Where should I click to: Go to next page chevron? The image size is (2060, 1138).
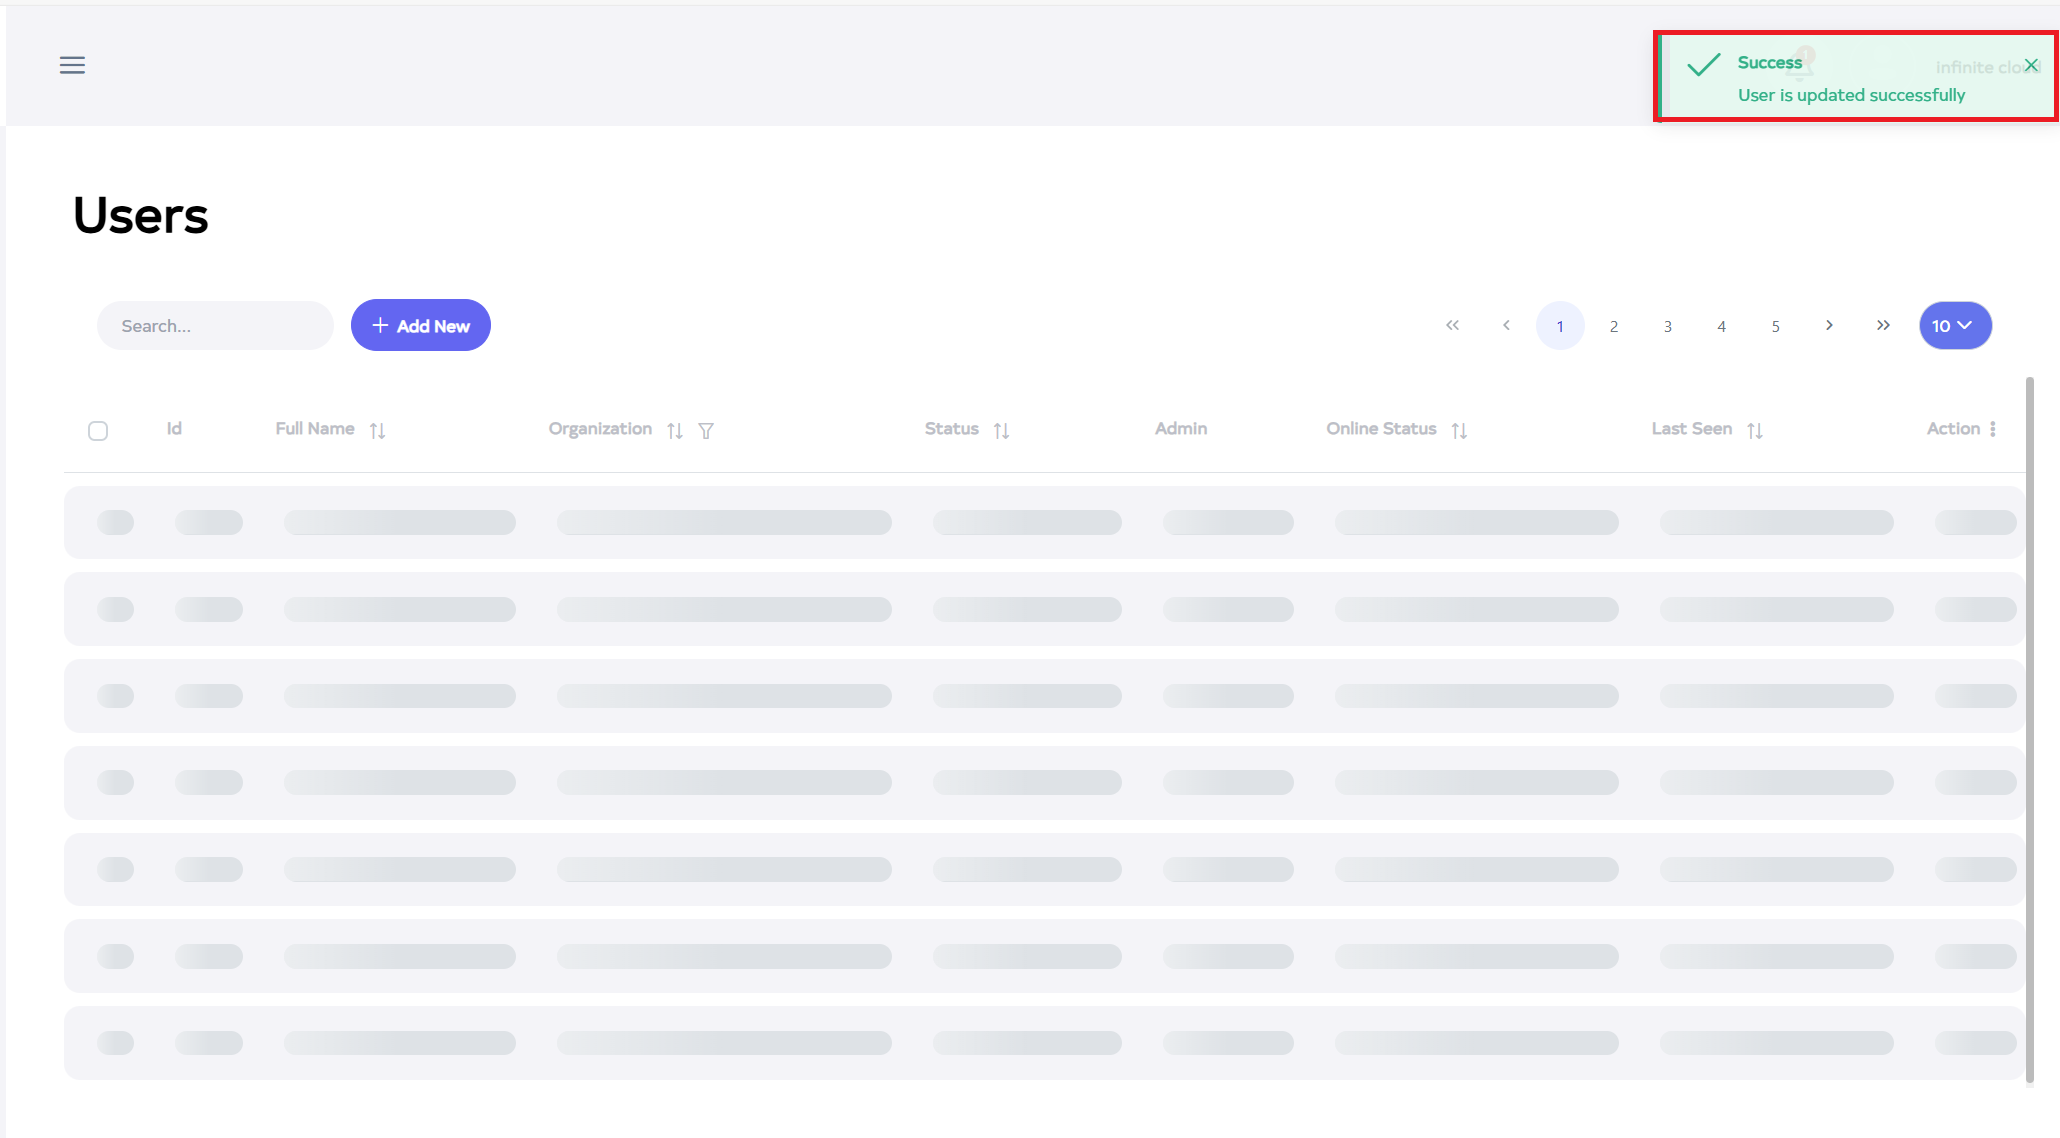1829,325
